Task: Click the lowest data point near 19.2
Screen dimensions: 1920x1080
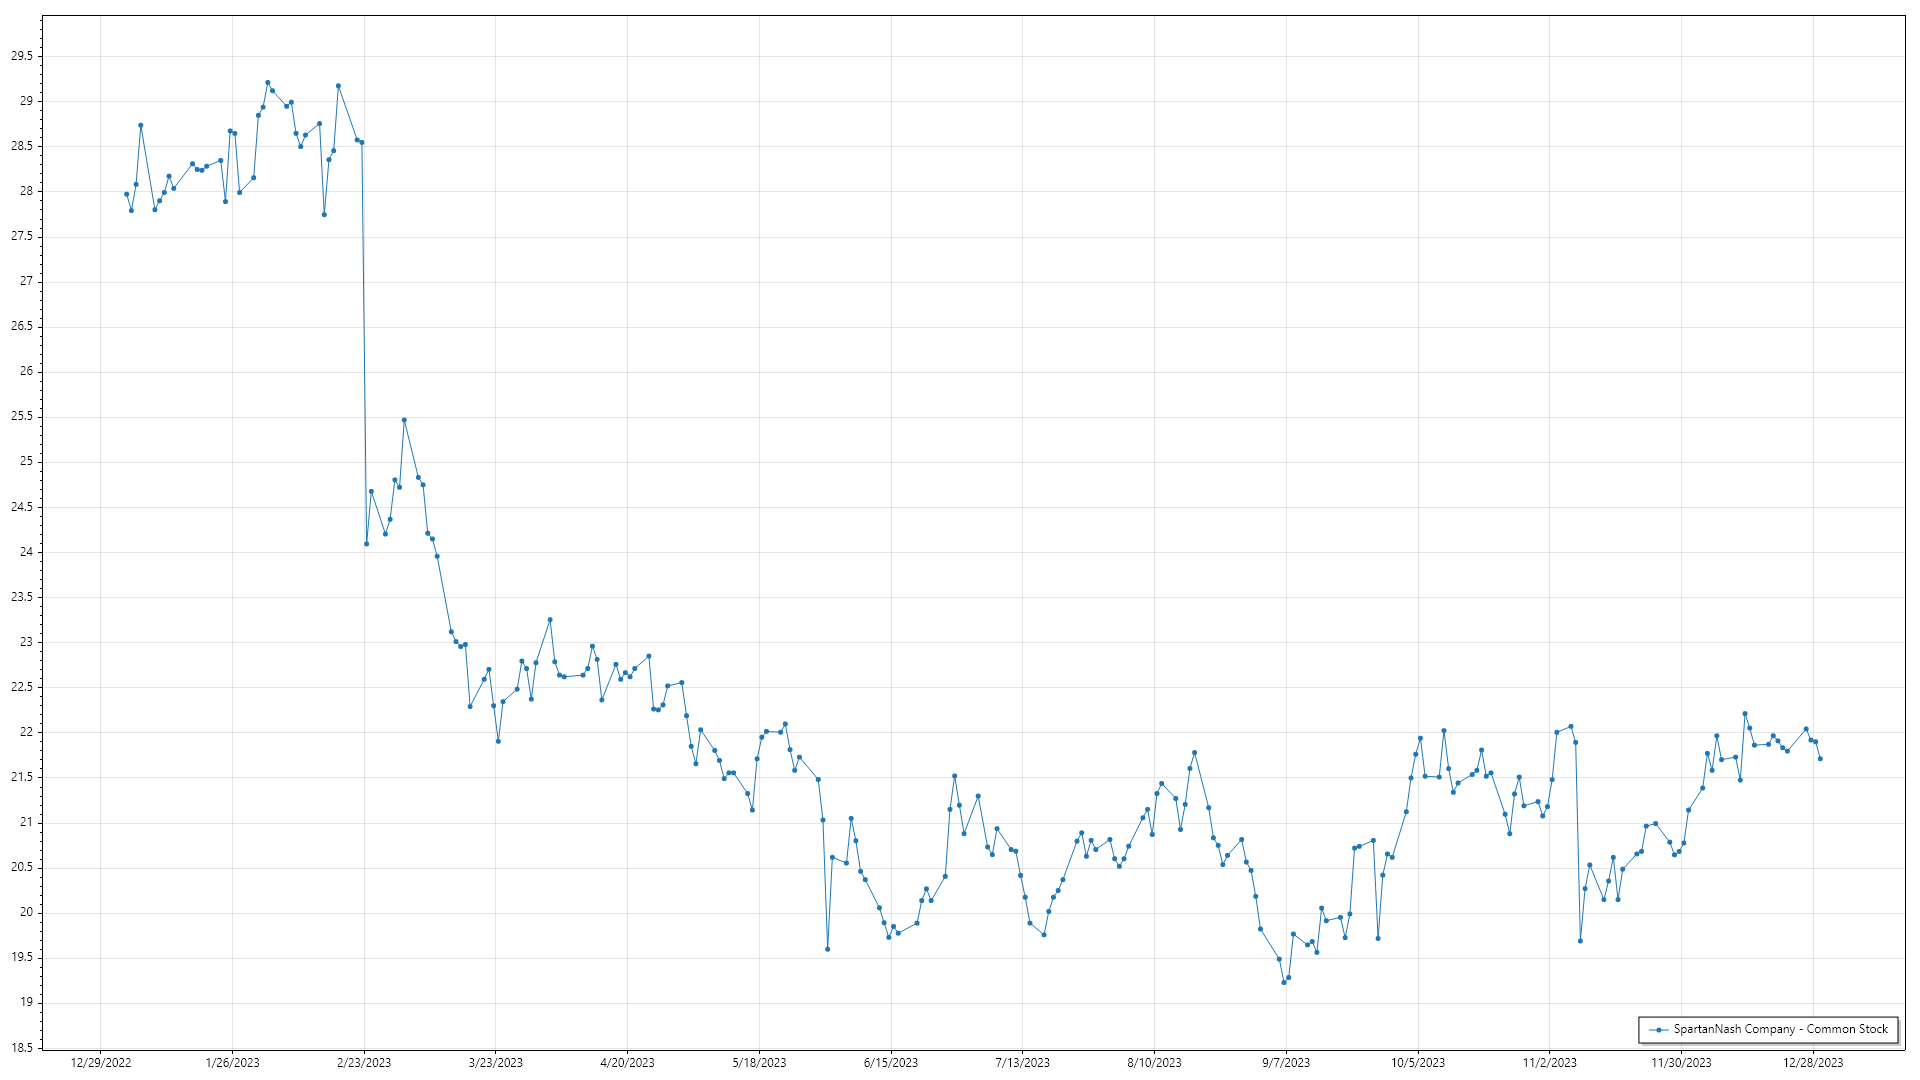Action: coord(1284,982)
